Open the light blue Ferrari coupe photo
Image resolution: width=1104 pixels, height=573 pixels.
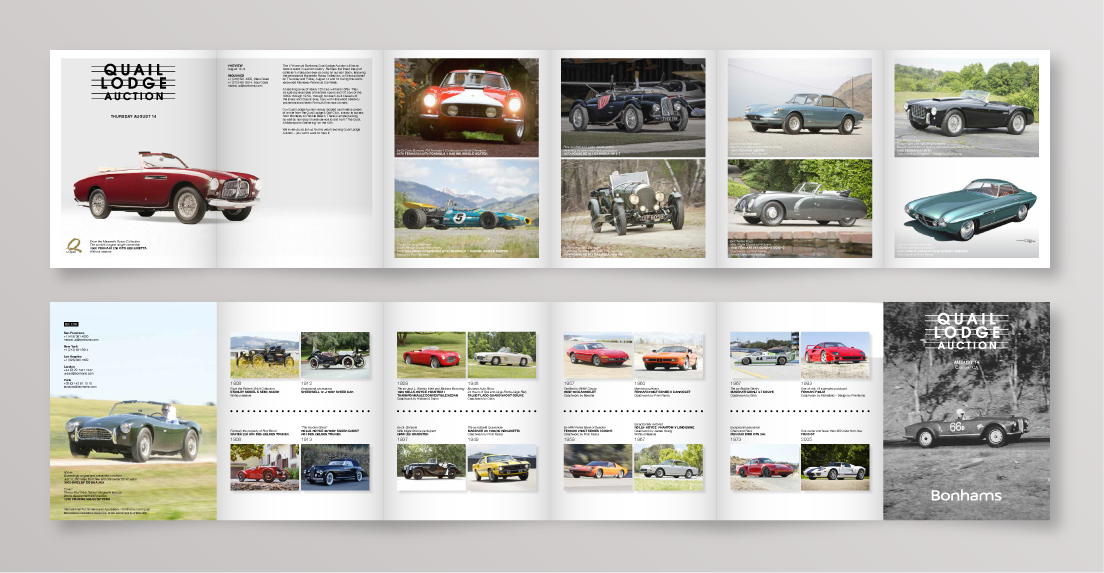pyautogui.click(x=800, y=107)
